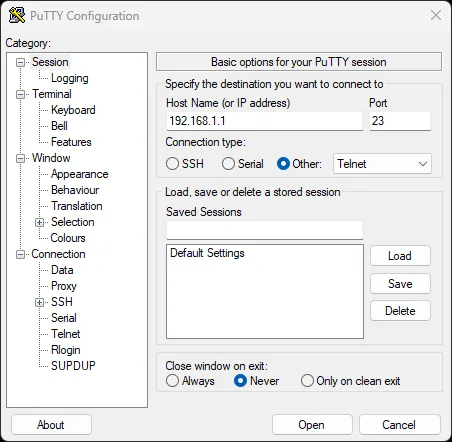
Task: Click the Port number field
Action: click(400, 121)
